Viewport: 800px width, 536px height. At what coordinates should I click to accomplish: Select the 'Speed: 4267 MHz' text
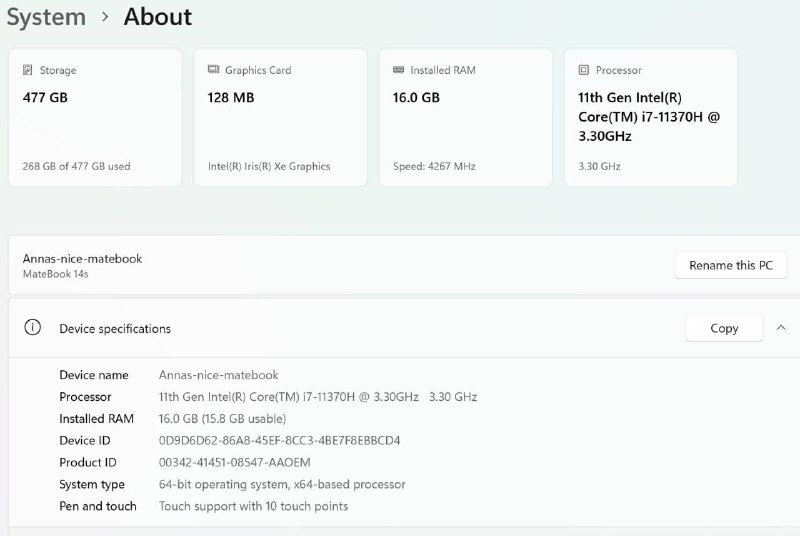click(x=434, y=166)
